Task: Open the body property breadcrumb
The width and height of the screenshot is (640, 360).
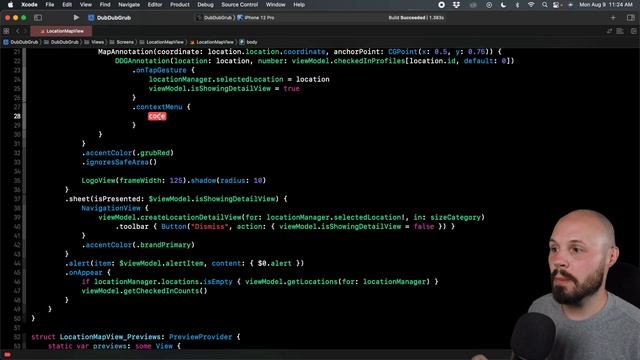Action: click(249, 42)
